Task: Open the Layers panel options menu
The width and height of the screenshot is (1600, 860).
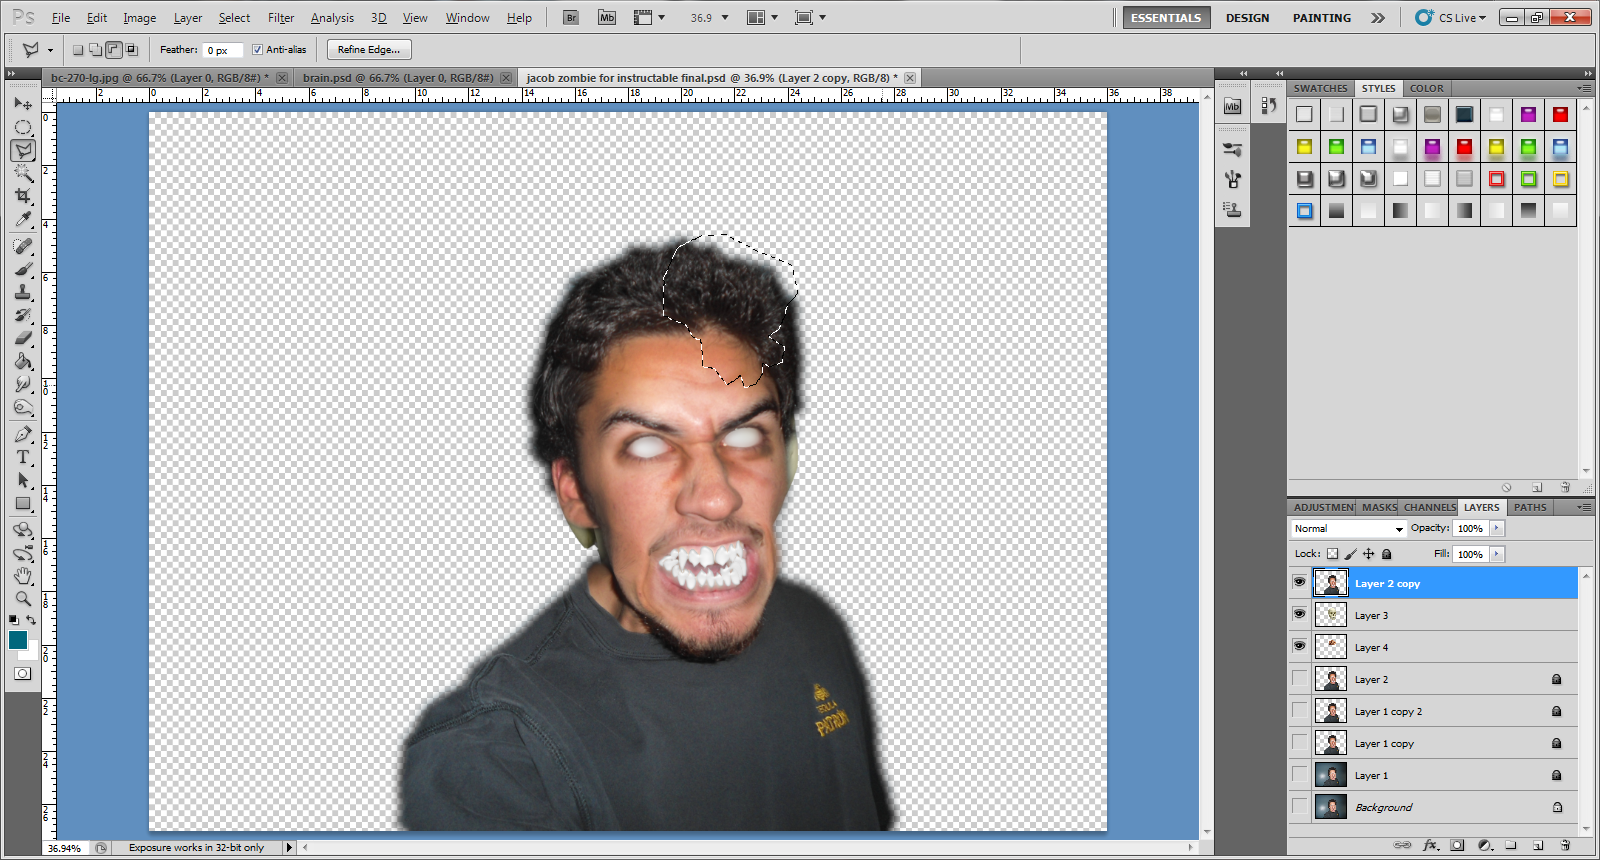Action: [1584, 507]
